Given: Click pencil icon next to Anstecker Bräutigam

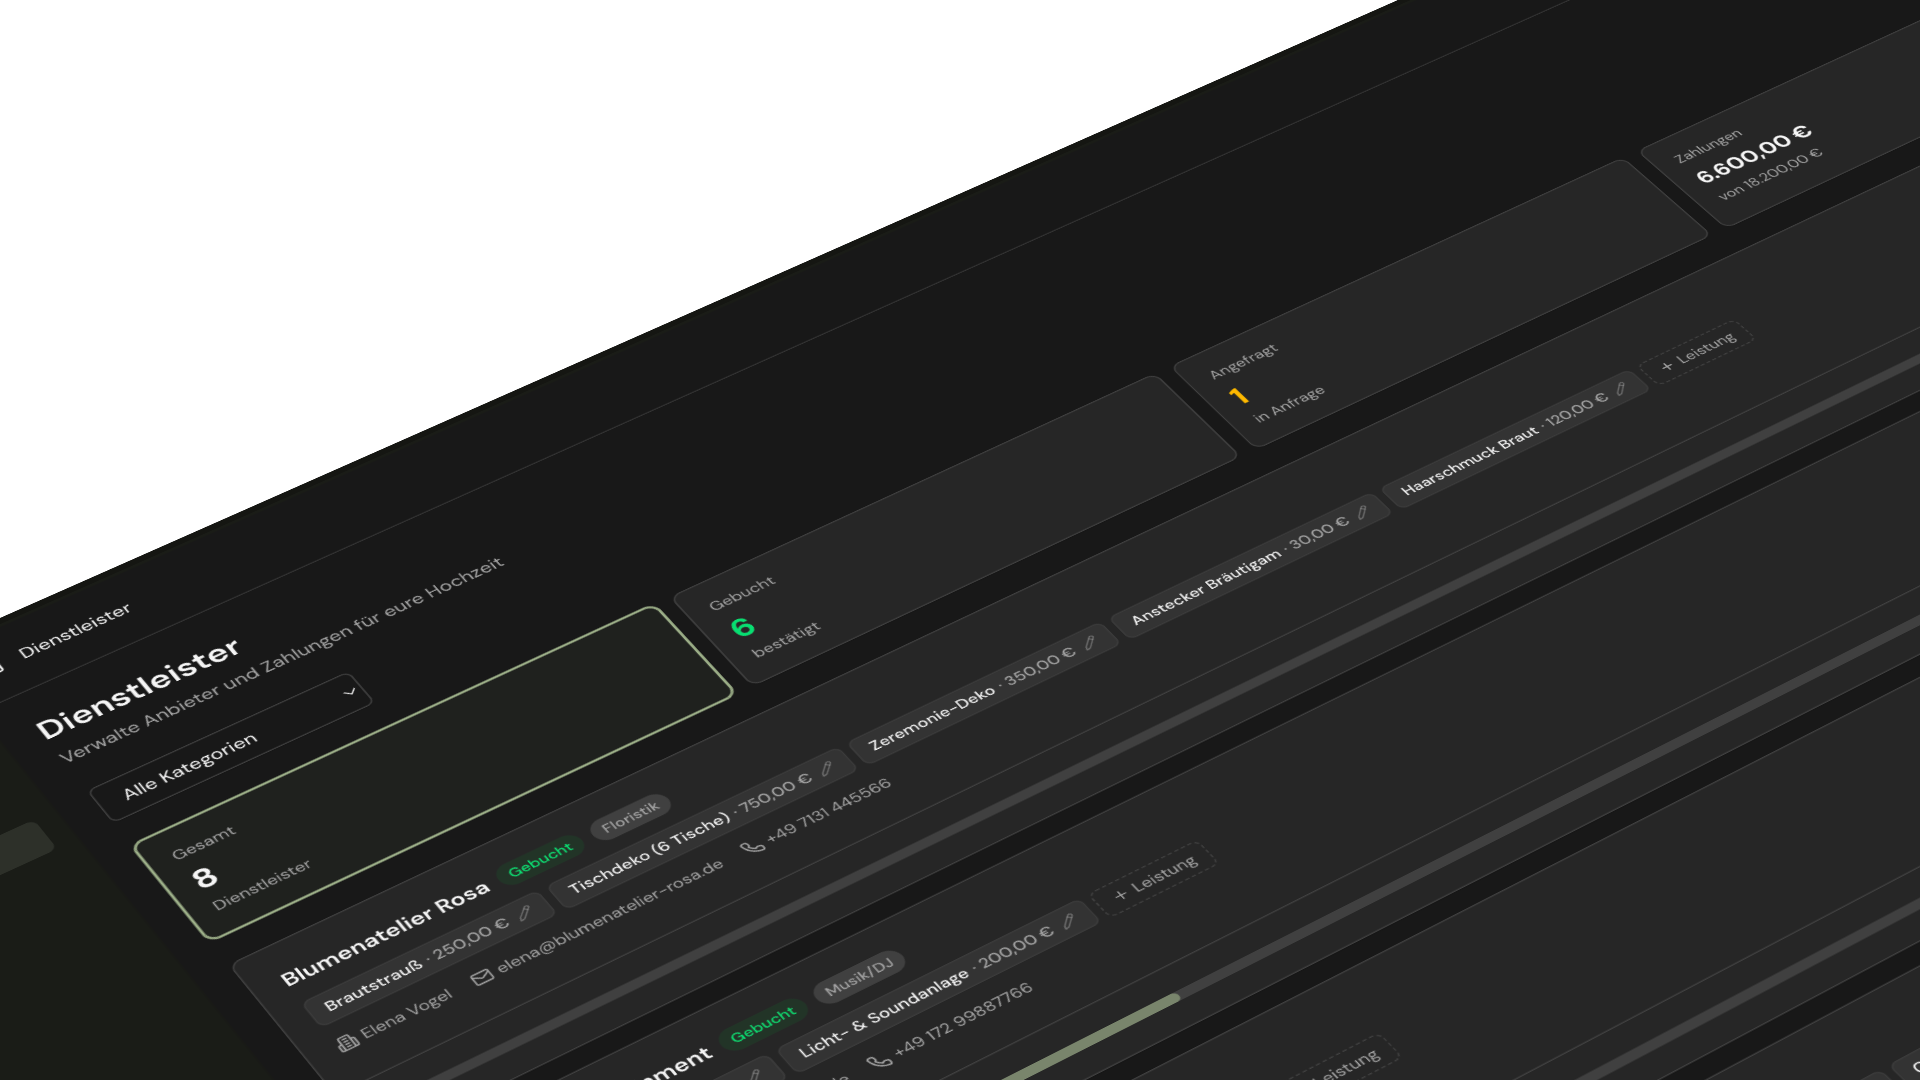Looking at the screenshot, I should click(1361, 513).
